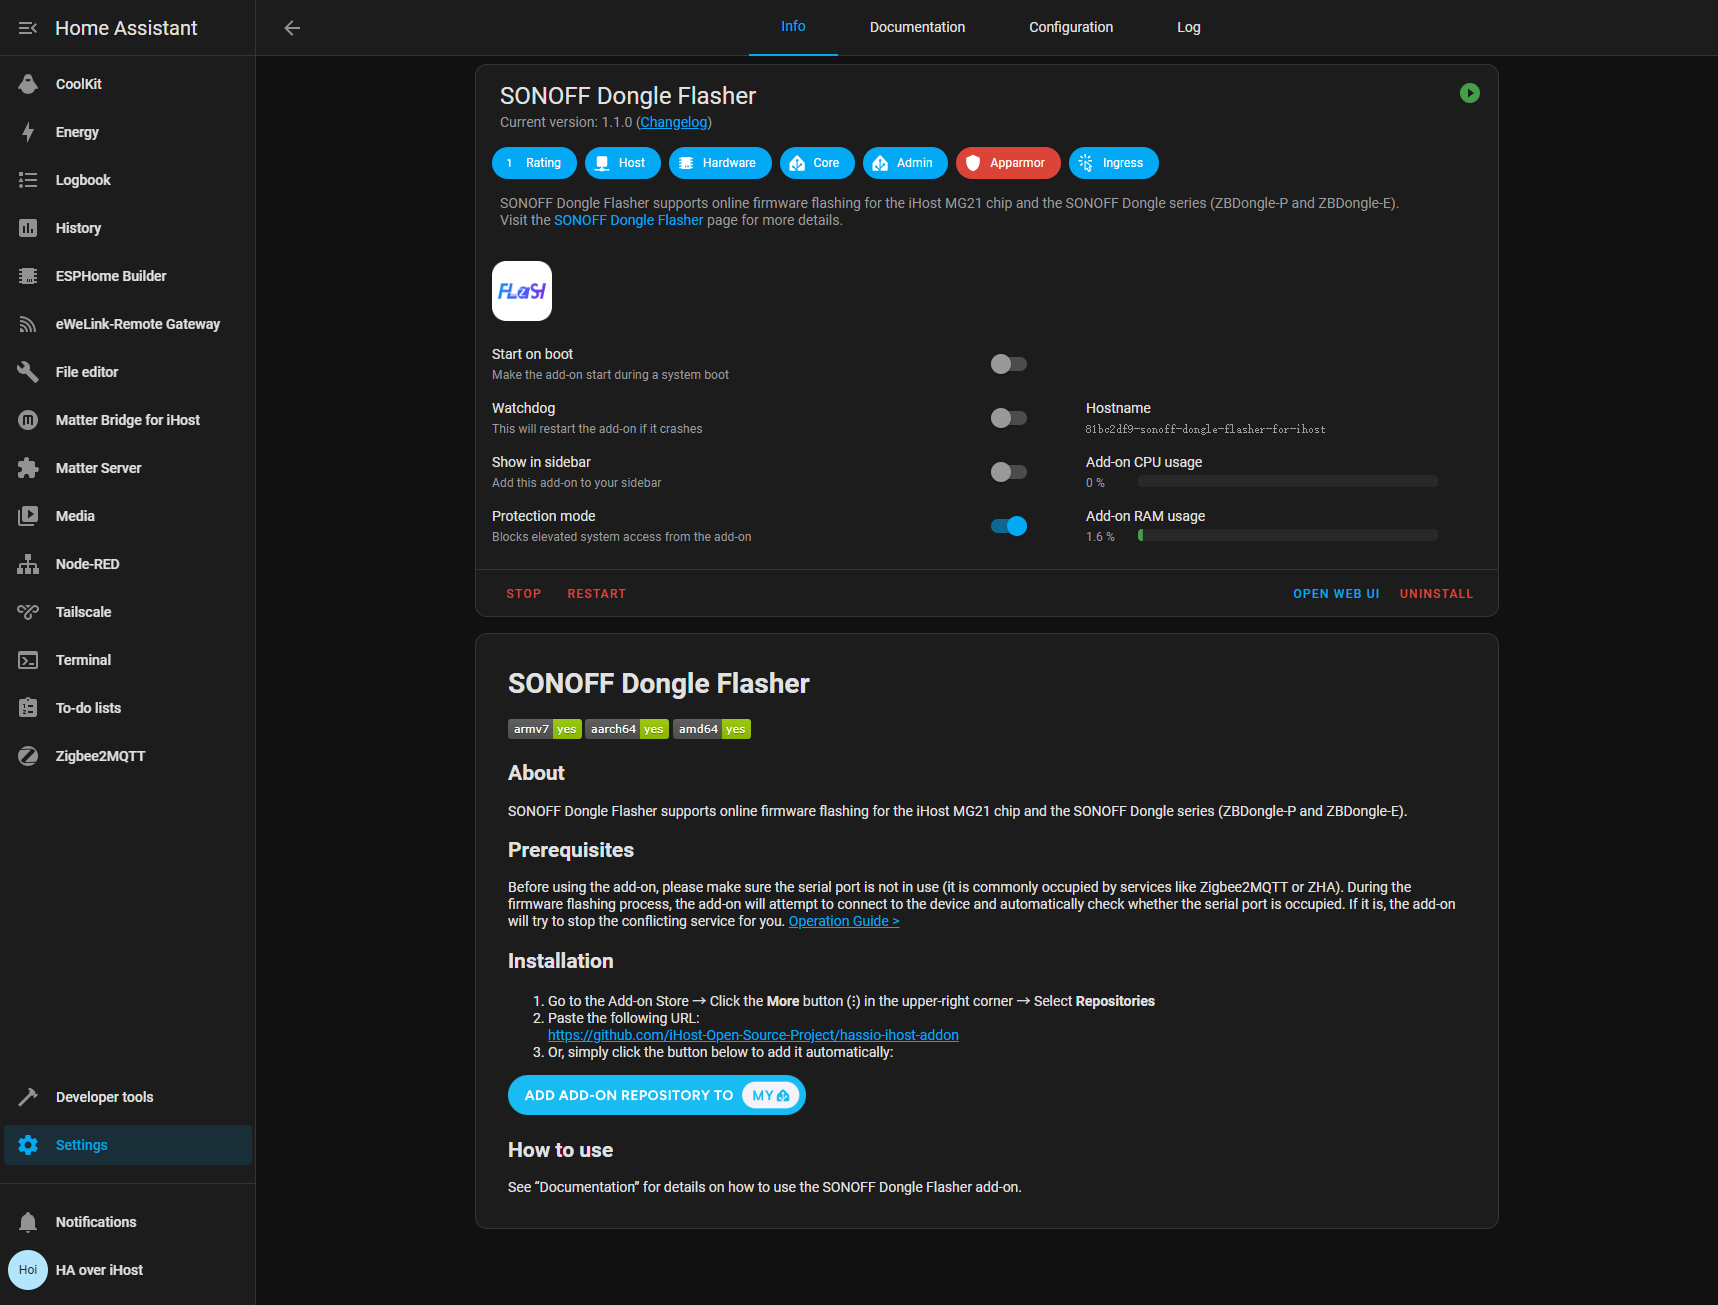Open the Energy dashboard icon
This screenshot has width=1718, height=1305.
click(28, 132)
